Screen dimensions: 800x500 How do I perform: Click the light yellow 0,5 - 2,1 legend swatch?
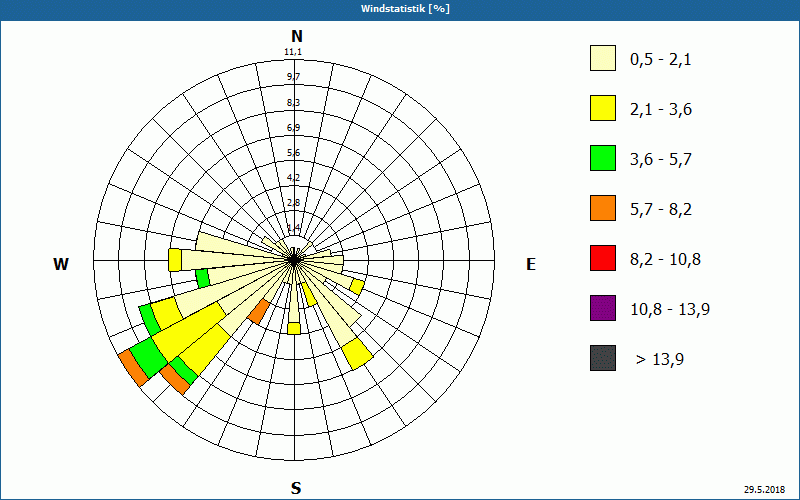tap(603, 58)
